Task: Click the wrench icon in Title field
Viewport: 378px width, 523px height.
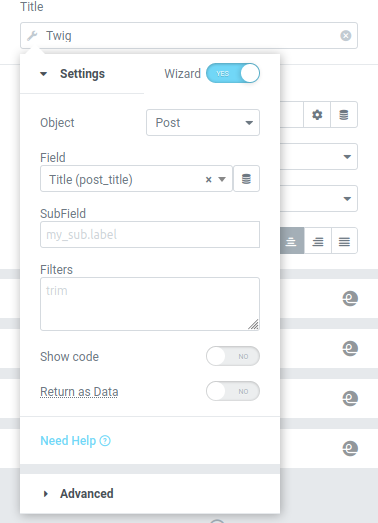Action: (32, 35)
